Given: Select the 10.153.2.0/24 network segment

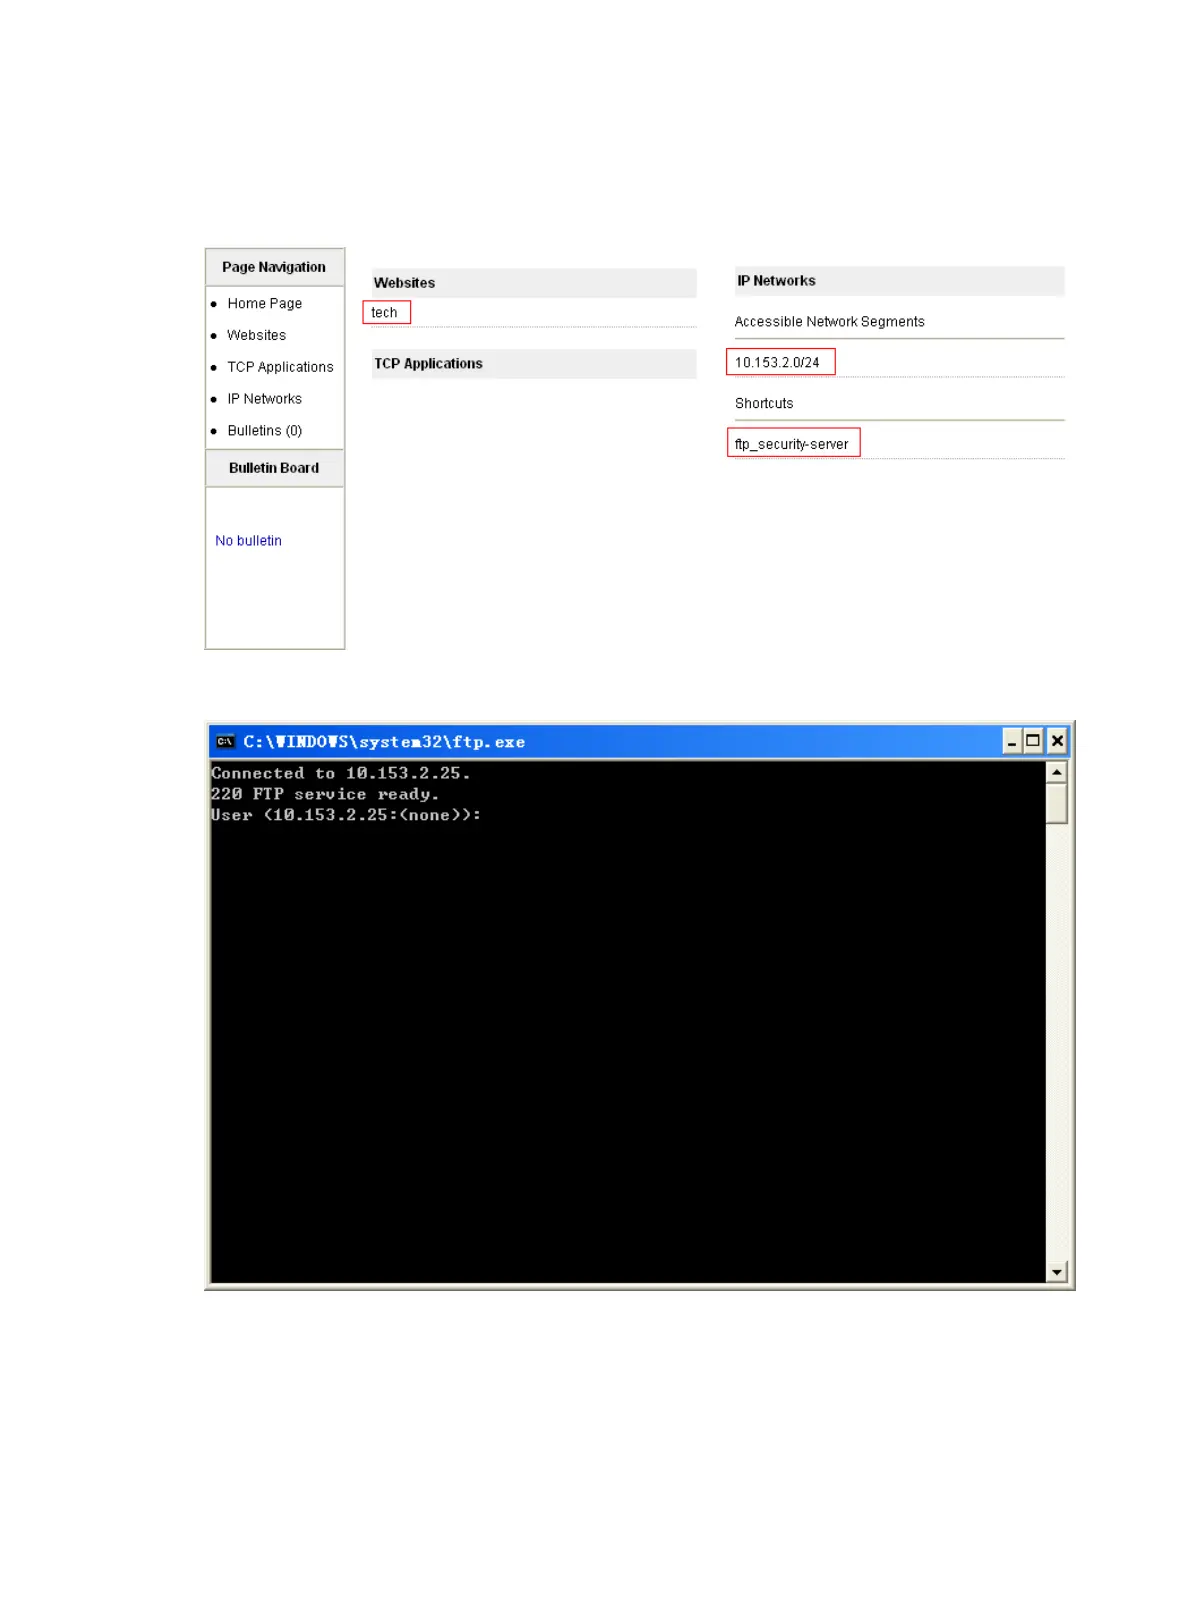Looking at the screenshot, I should coord(779,362).
